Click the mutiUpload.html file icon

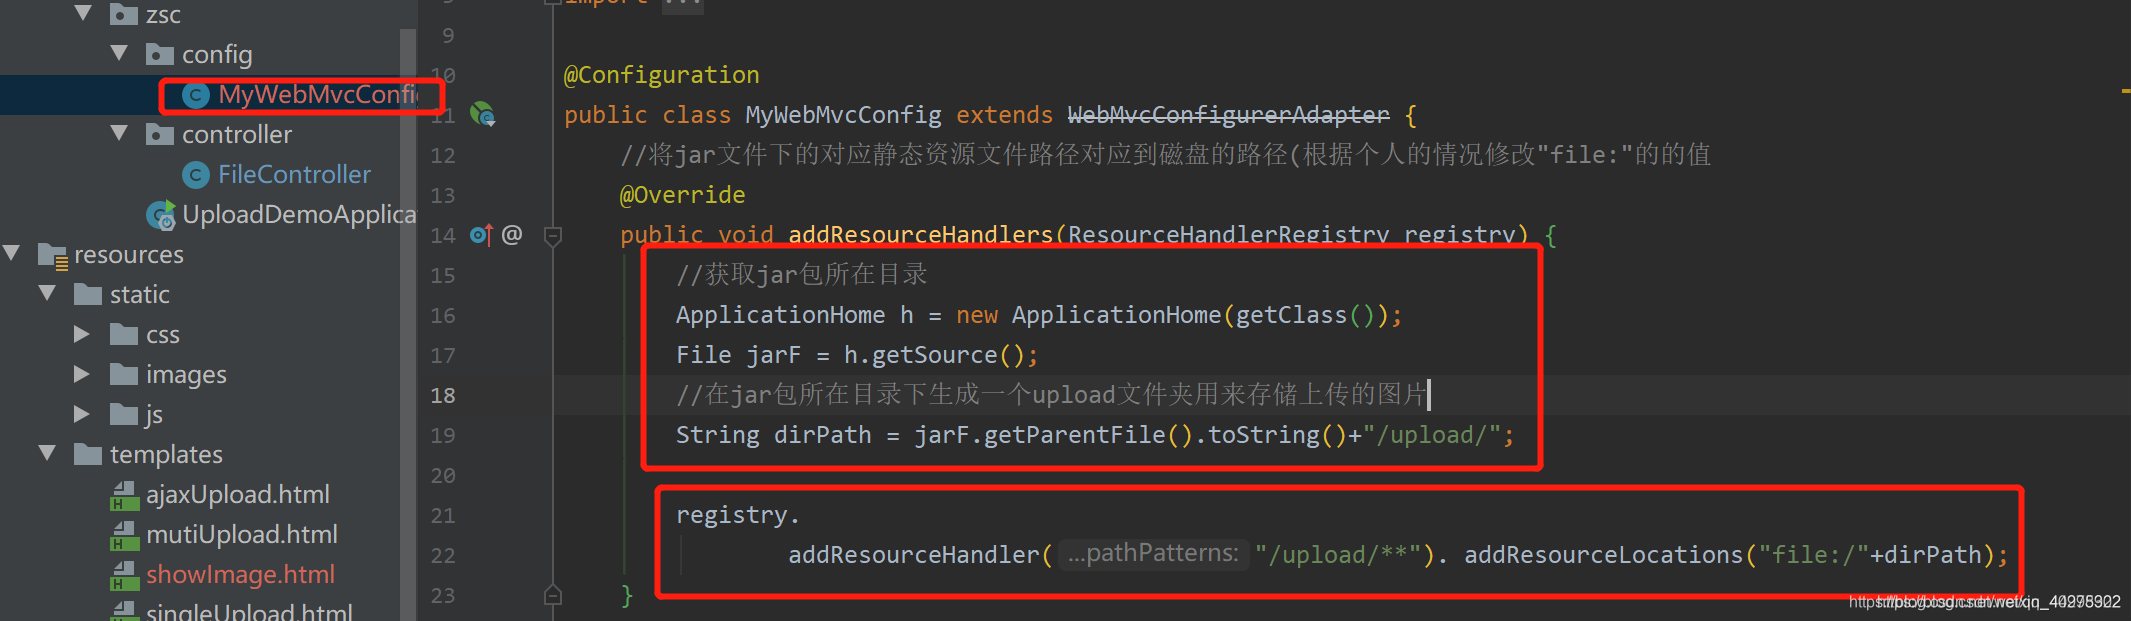(x=124, y=535)
